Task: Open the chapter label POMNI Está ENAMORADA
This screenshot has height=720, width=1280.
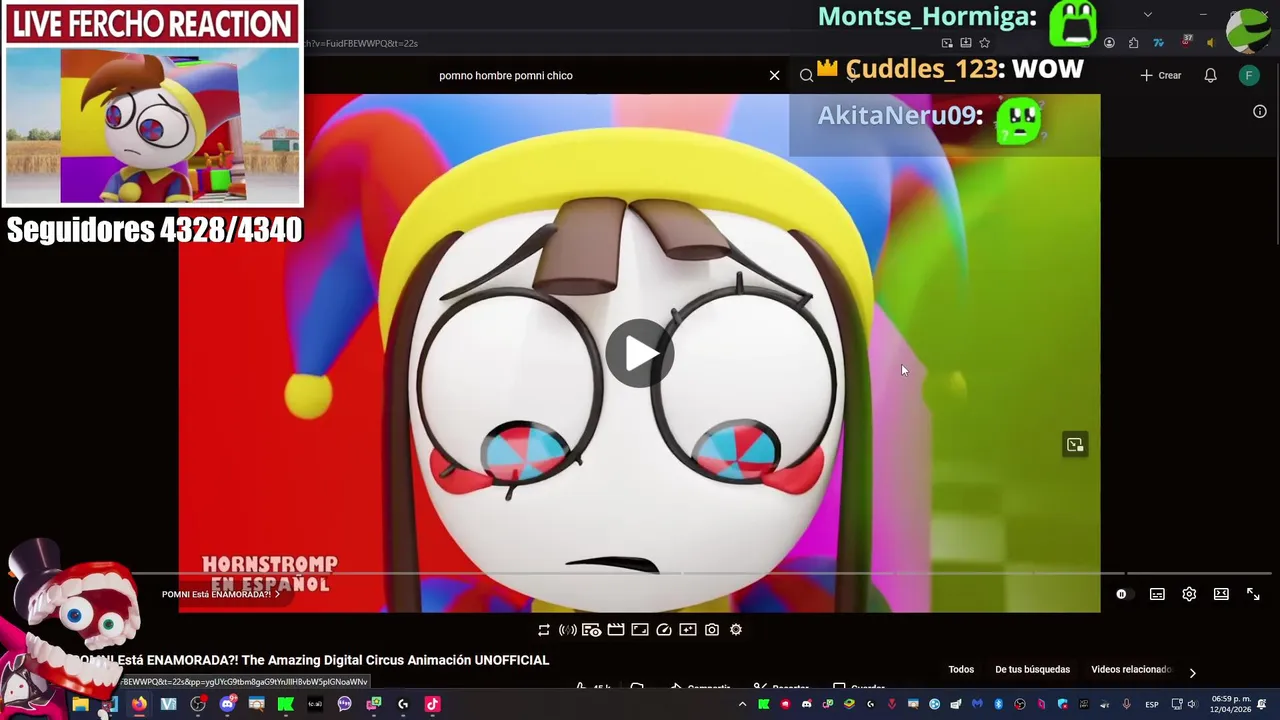Action: pos(220,594)
